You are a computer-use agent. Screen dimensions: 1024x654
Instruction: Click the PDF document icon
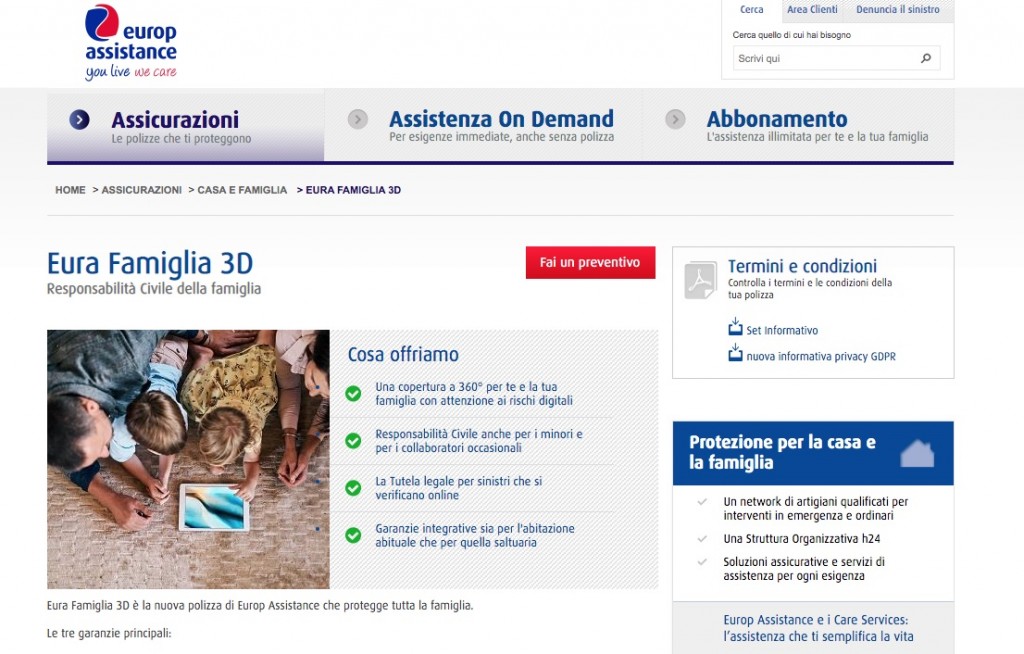[x=701, y=280]
